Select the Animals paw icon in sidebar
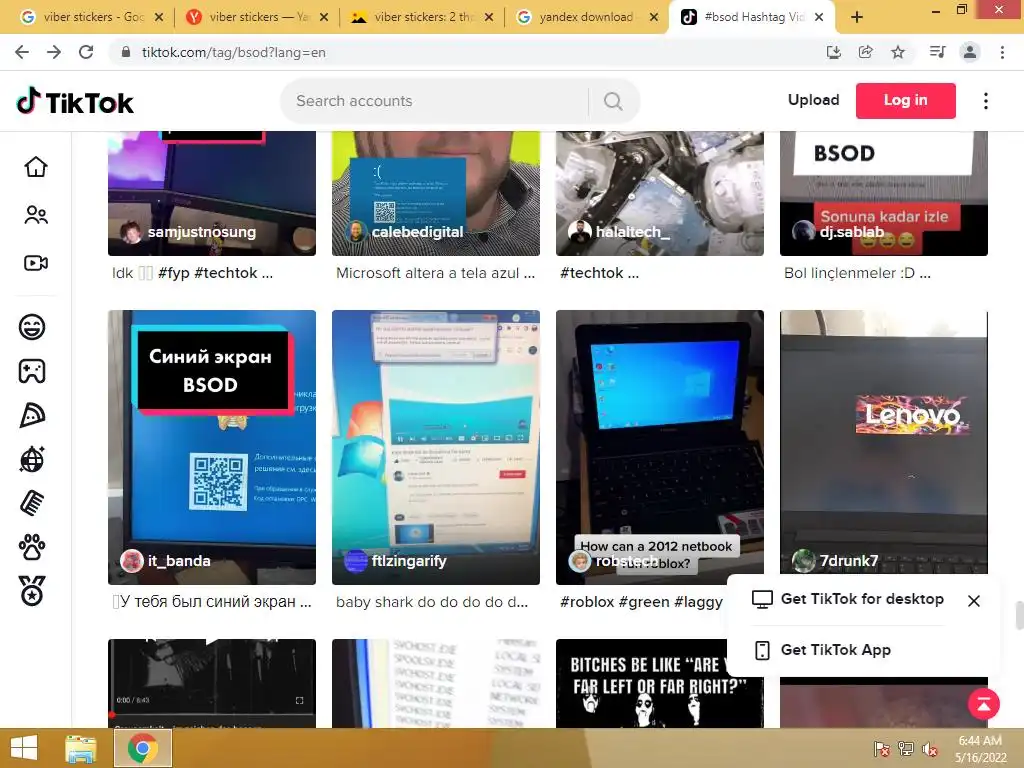 [x=32, y=547]
